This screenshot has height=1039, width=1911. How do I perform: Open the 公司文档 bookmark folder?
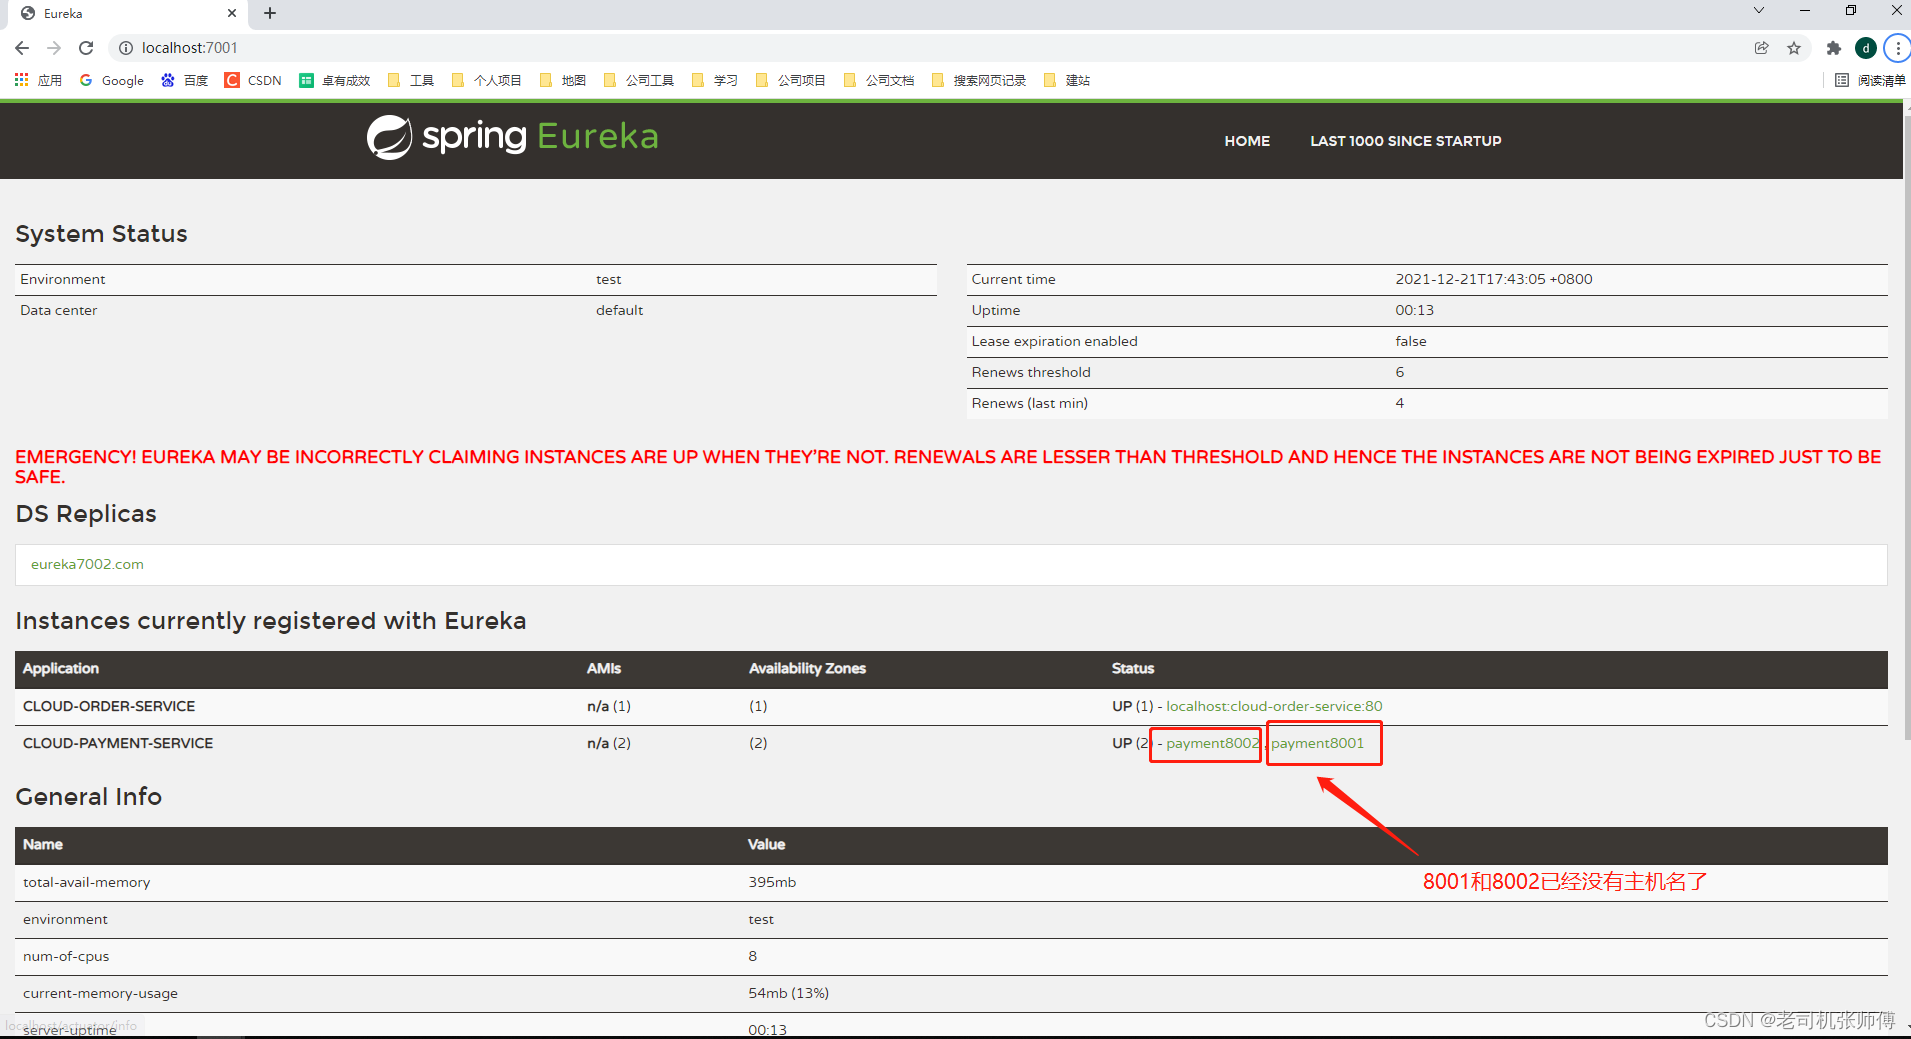pos(879,80)
